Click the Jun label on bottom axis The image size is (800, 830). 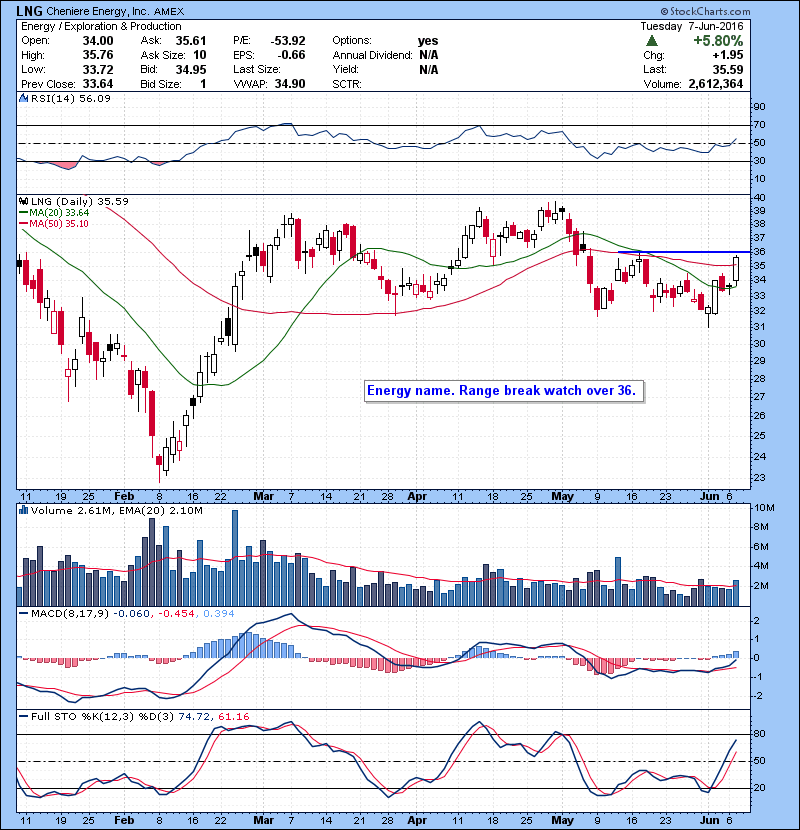(x=709, y=820)
